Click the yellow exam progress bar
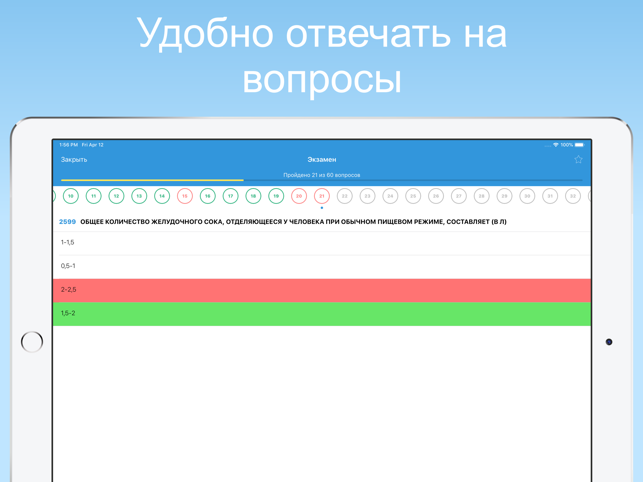The height and width of the screenshot is (482, 643). click(152, 181)
